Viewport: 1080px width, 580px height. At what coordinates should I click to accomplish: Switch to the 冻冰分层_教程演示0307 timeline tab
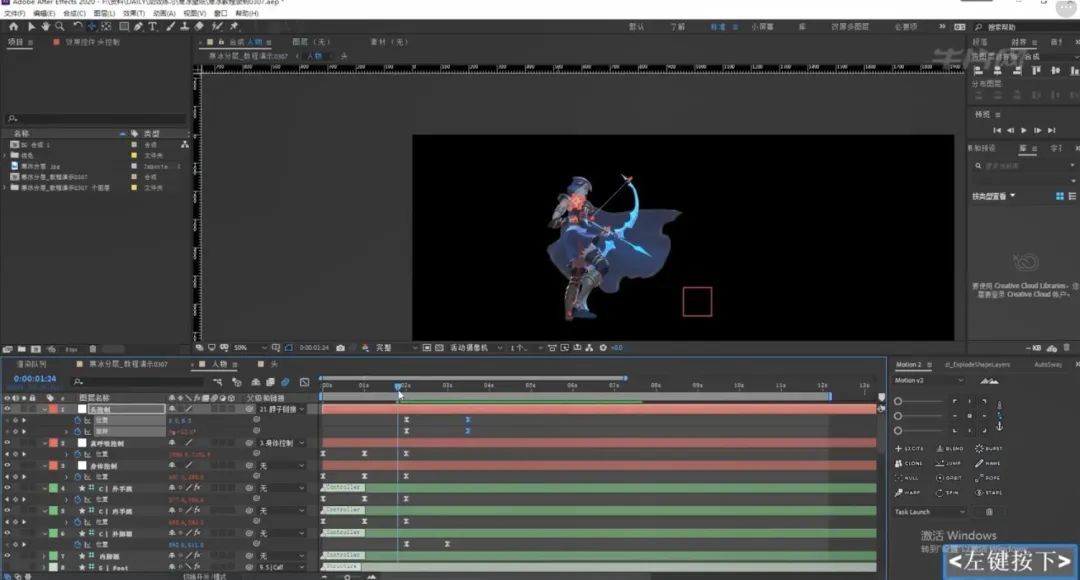coord(128,365)
